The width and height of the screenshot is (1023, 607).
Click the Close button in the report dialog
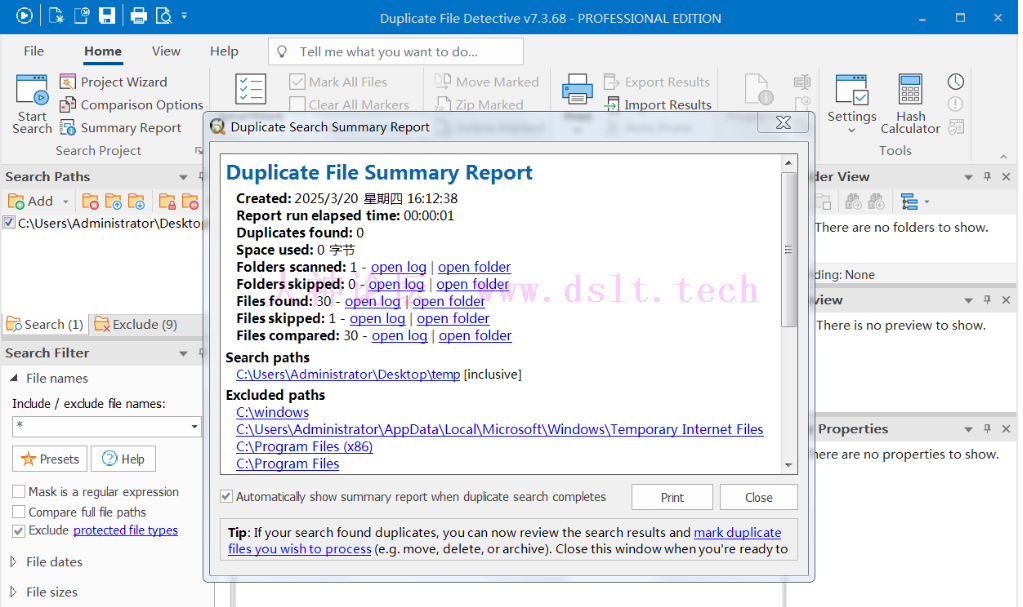(759, 497)
